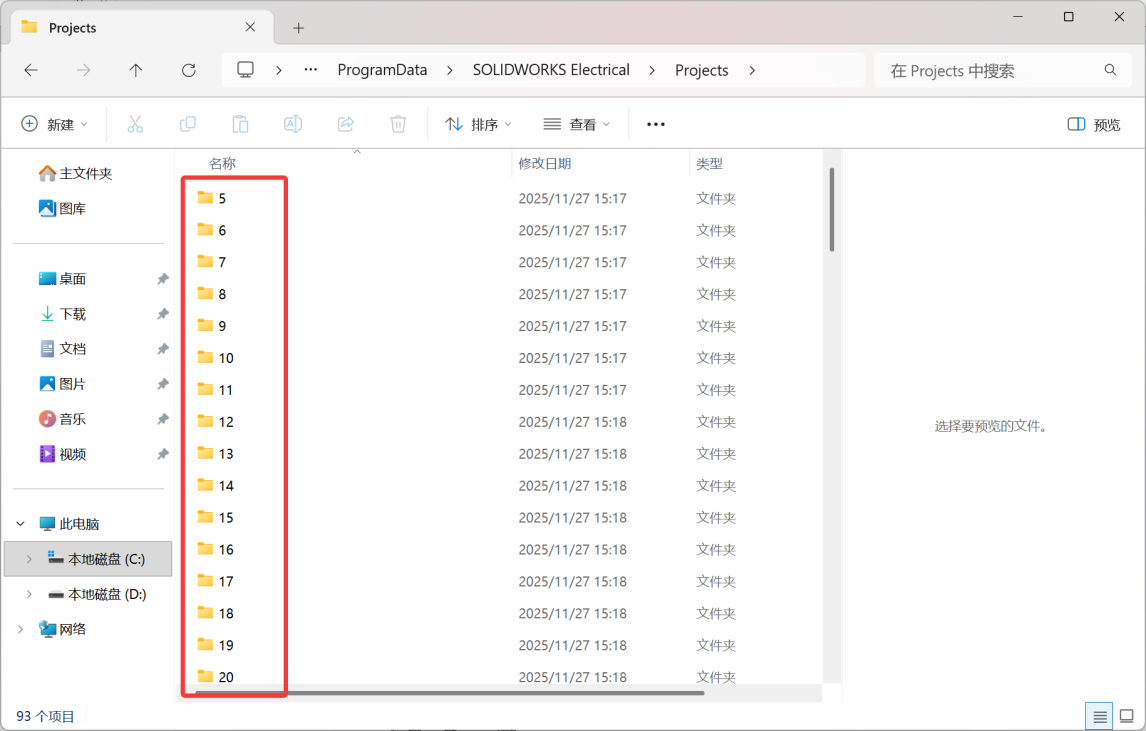Switch to details view in status bar
1146x731 pixels.
1100,716
